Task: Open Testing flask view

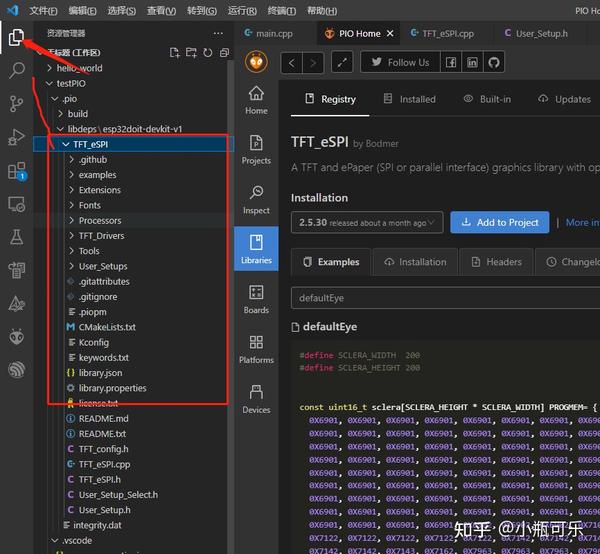Action: pos(16,237)
